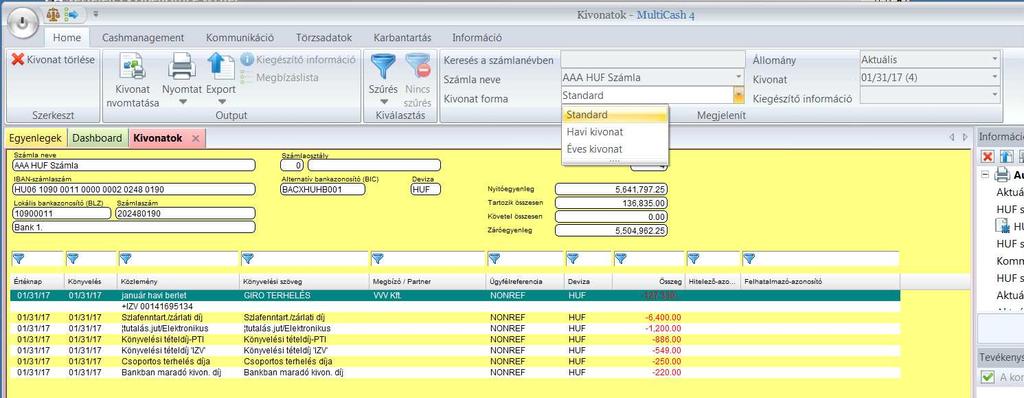Open filter above Felhatalmazó-azonosító column
This screenshot has width=1024, height=398.
pos(749,259)
